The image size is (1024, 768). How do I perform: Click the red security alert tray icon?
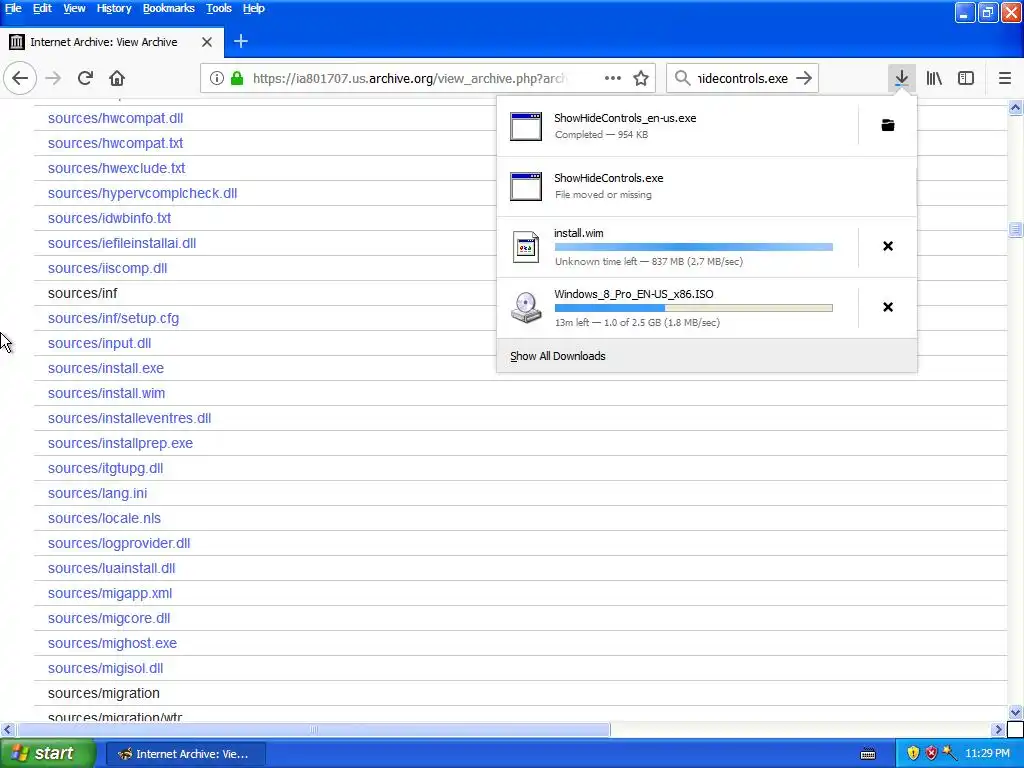click(x=931, y=754)
